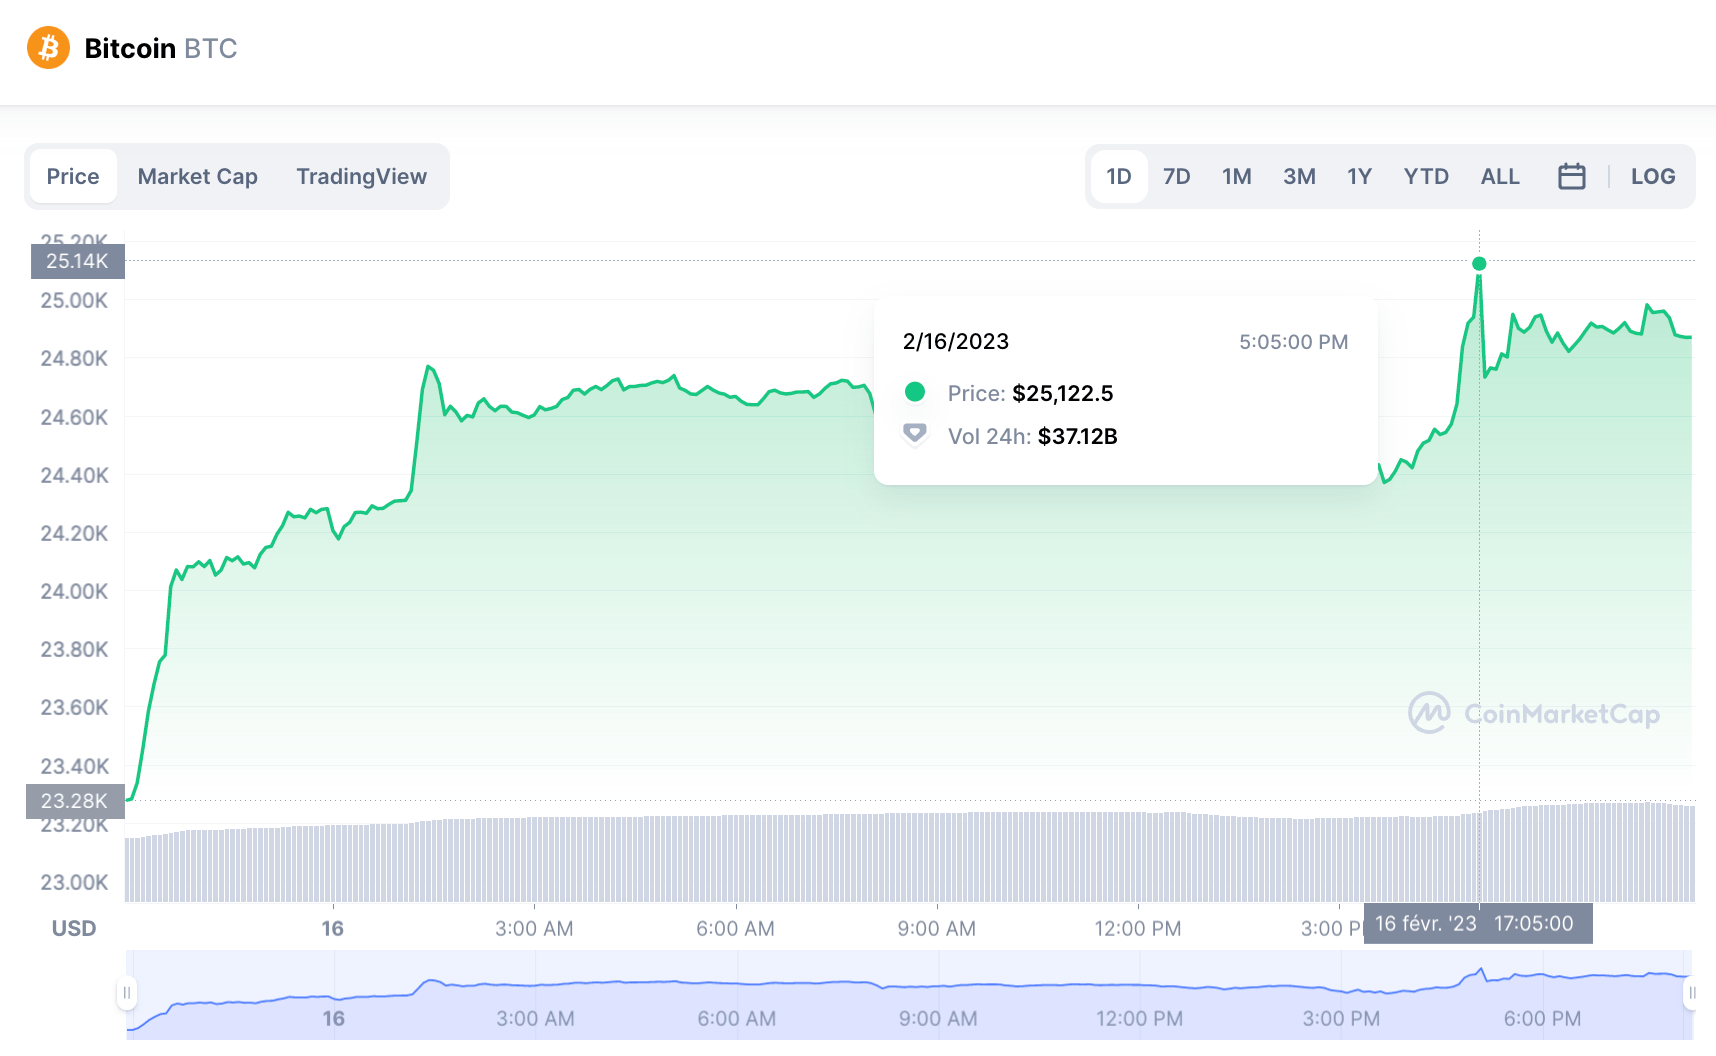Click the USD currency label

(73, 928)
